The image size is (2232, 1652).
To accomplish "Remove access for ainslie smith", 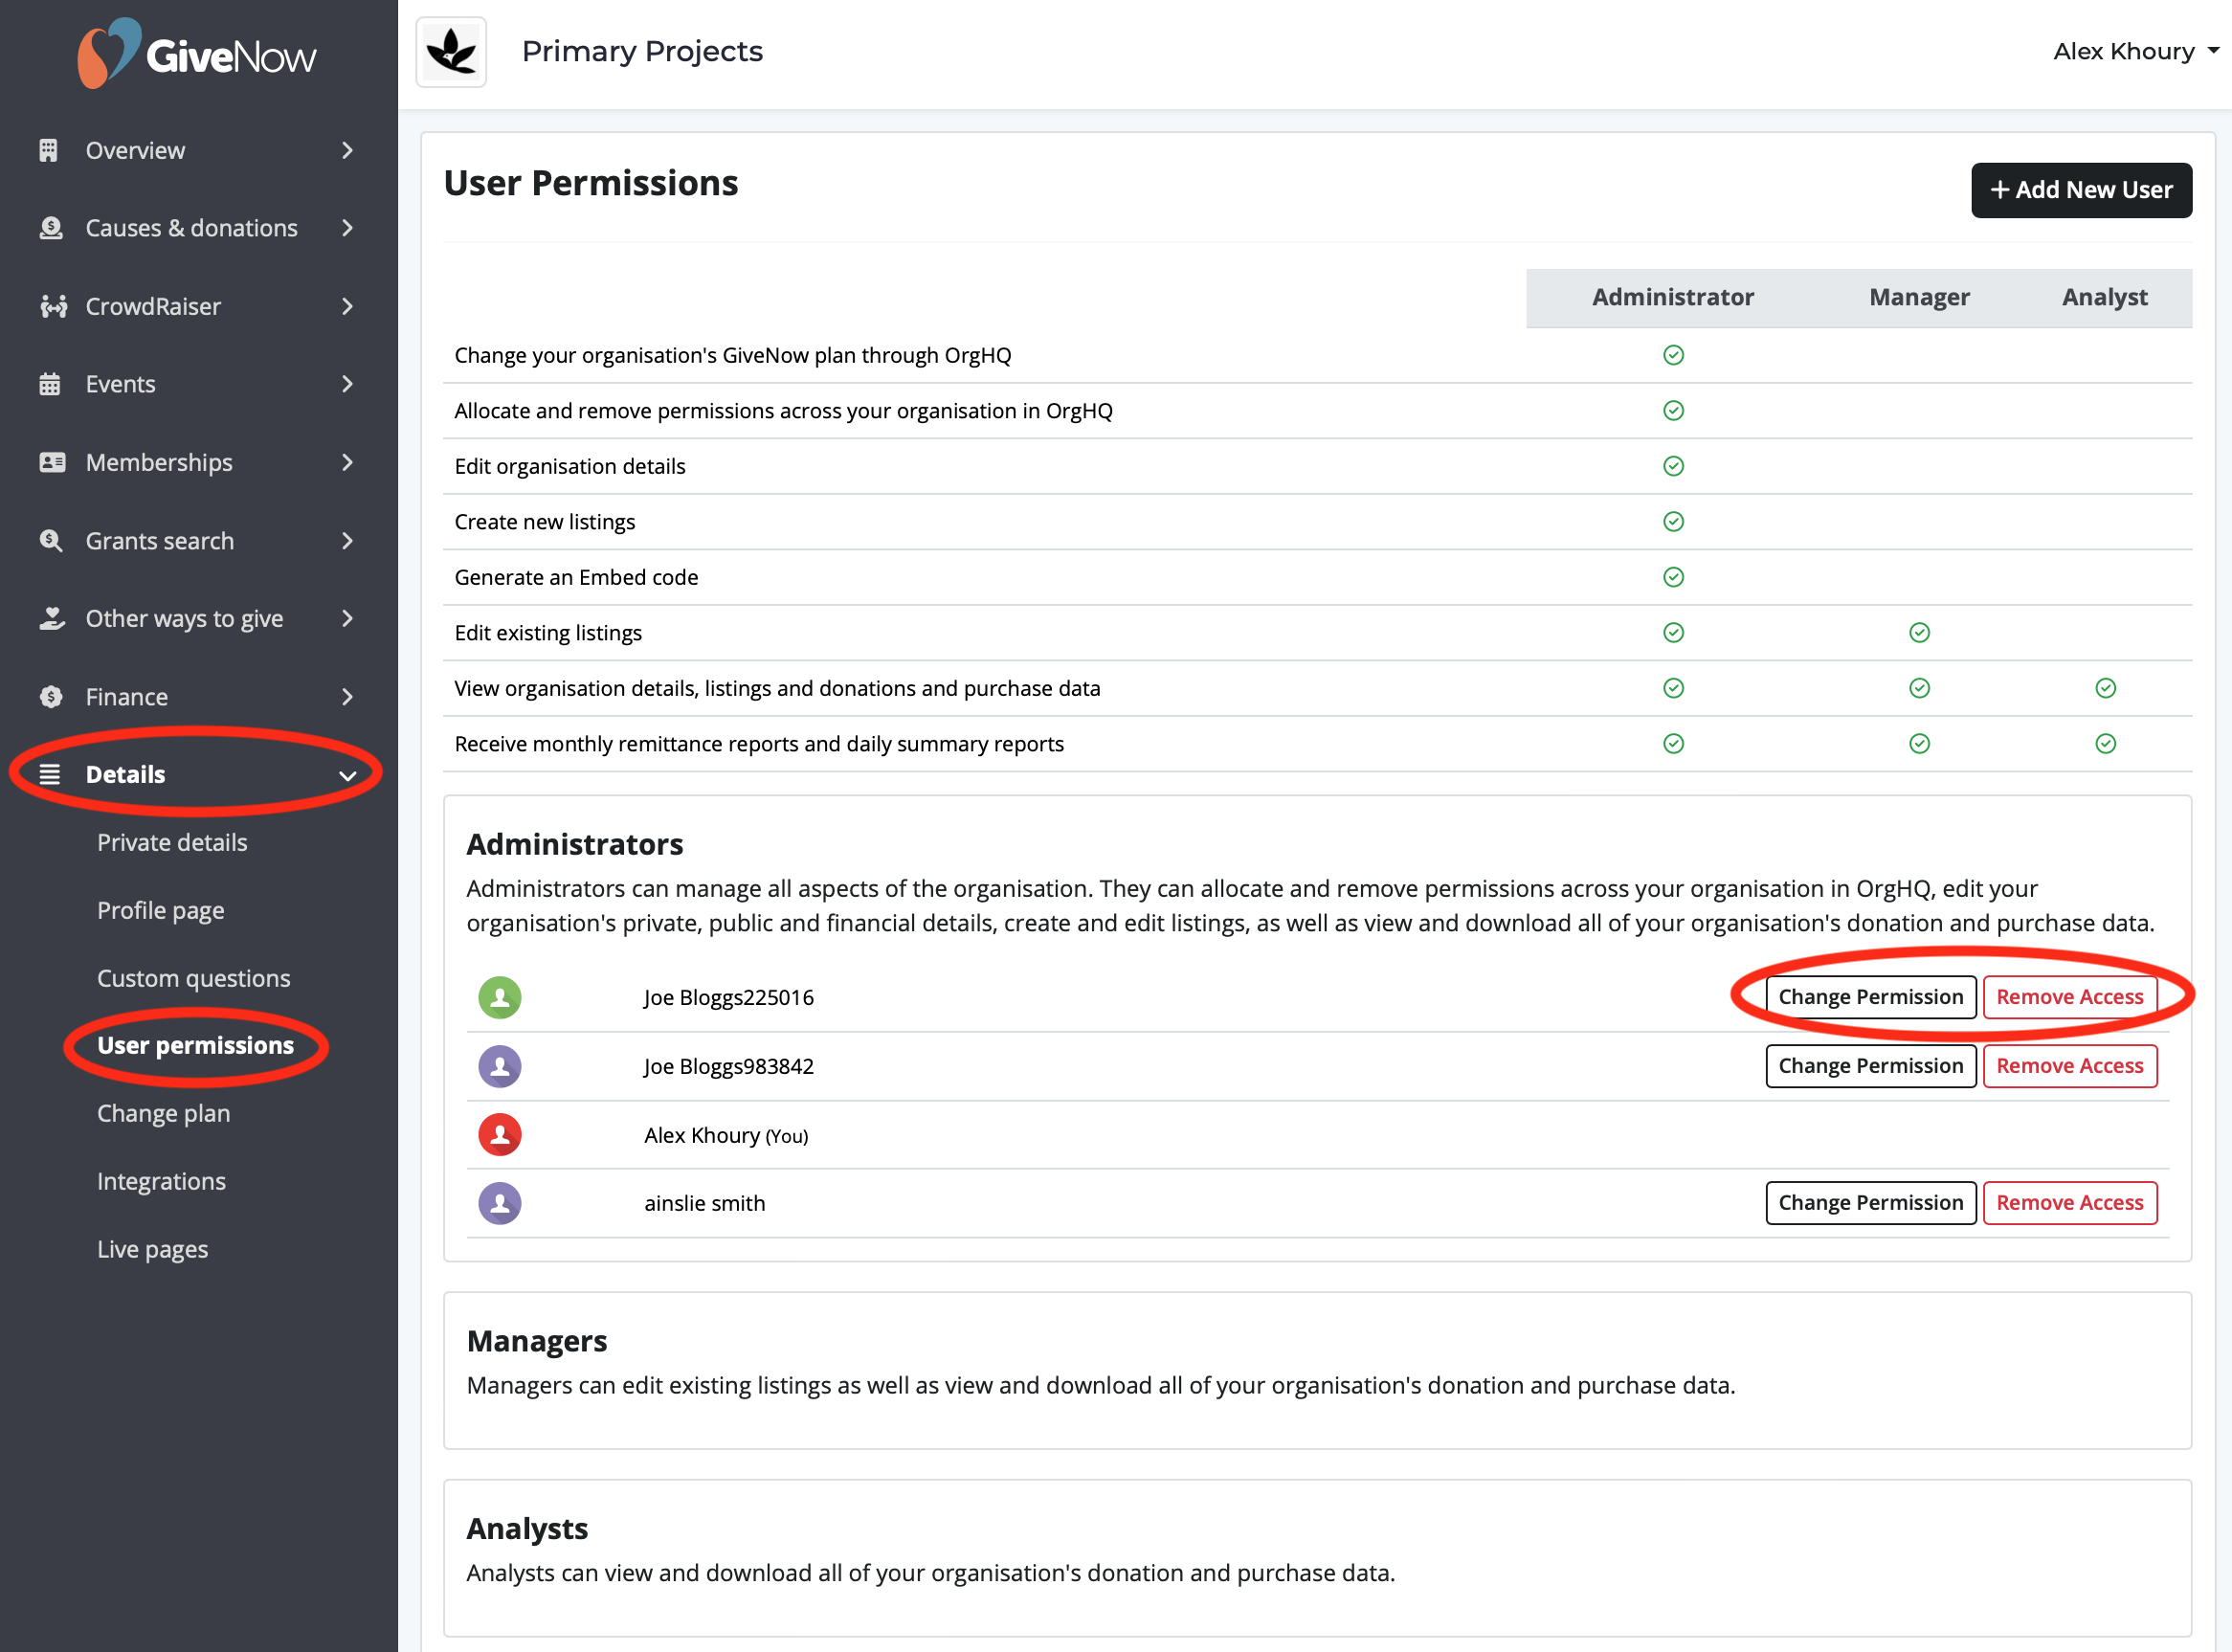I will 2069,1203.
